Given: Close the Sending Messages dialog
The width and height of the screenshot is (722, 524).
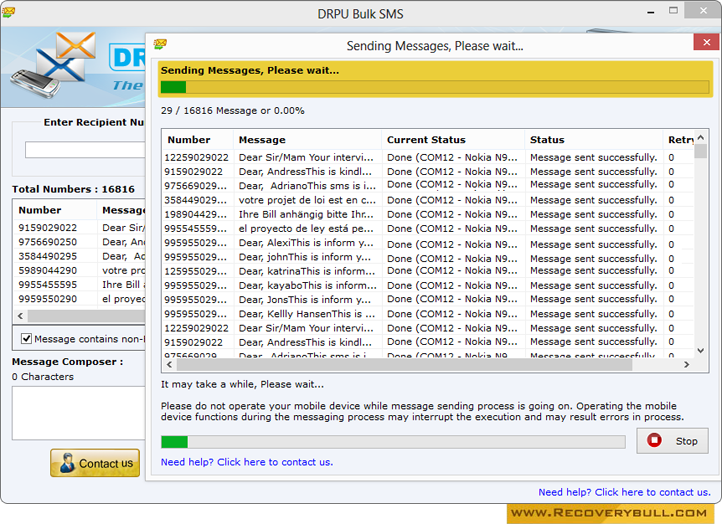Looking at the screenshot, I should [706, 42].
